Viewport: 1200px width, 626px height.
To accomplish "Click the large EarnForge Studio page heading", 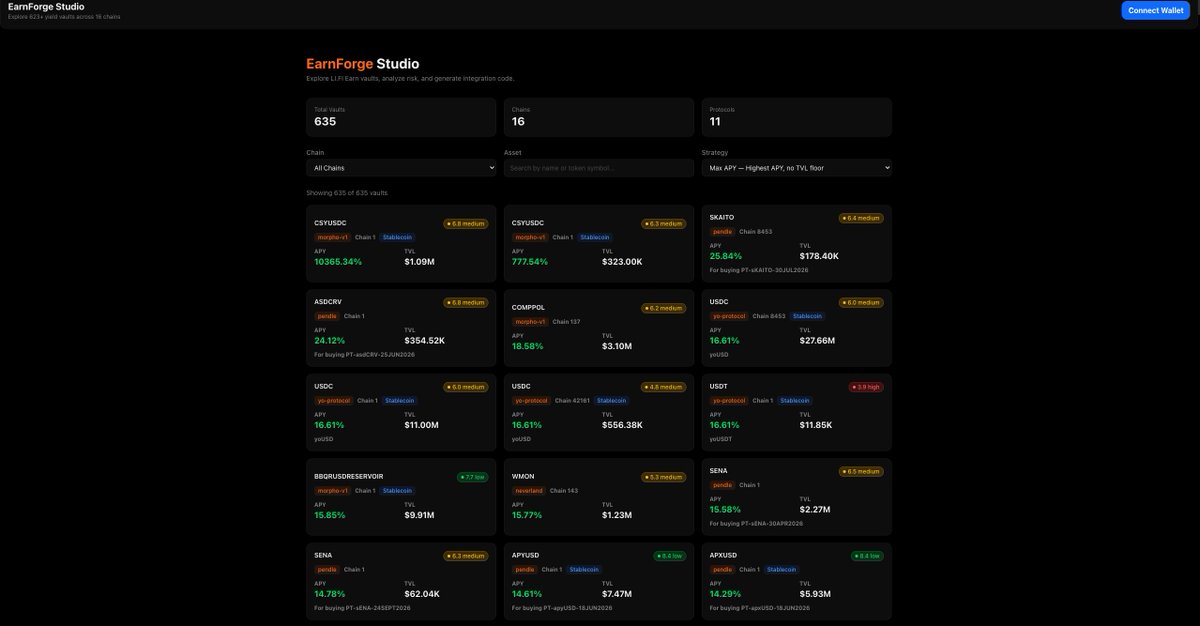I will click(x=363, y=64).
